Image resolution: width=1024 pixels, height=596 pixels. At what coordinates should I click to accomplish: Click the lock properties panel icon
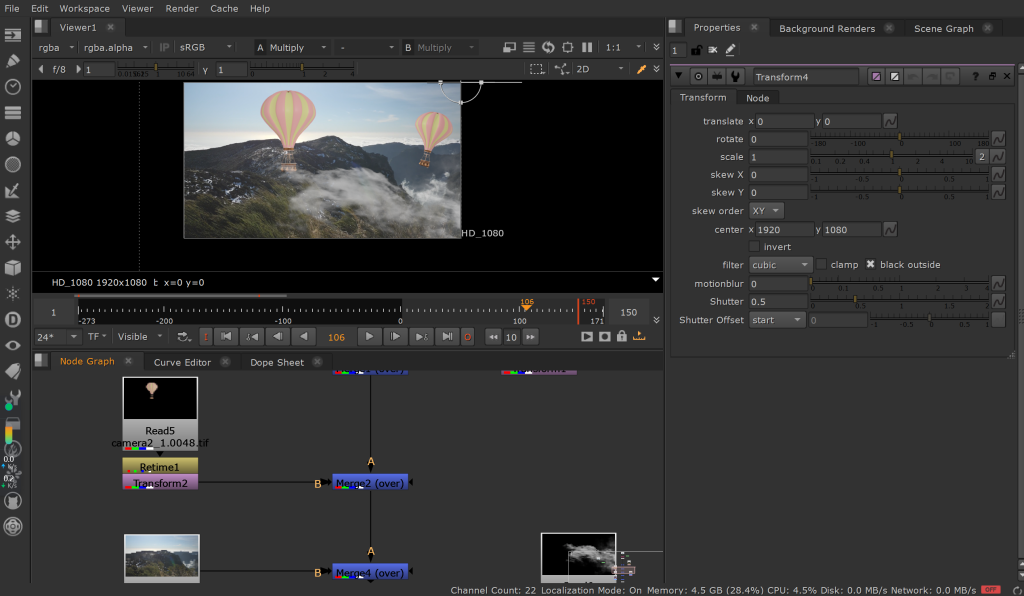pos(696,50)
